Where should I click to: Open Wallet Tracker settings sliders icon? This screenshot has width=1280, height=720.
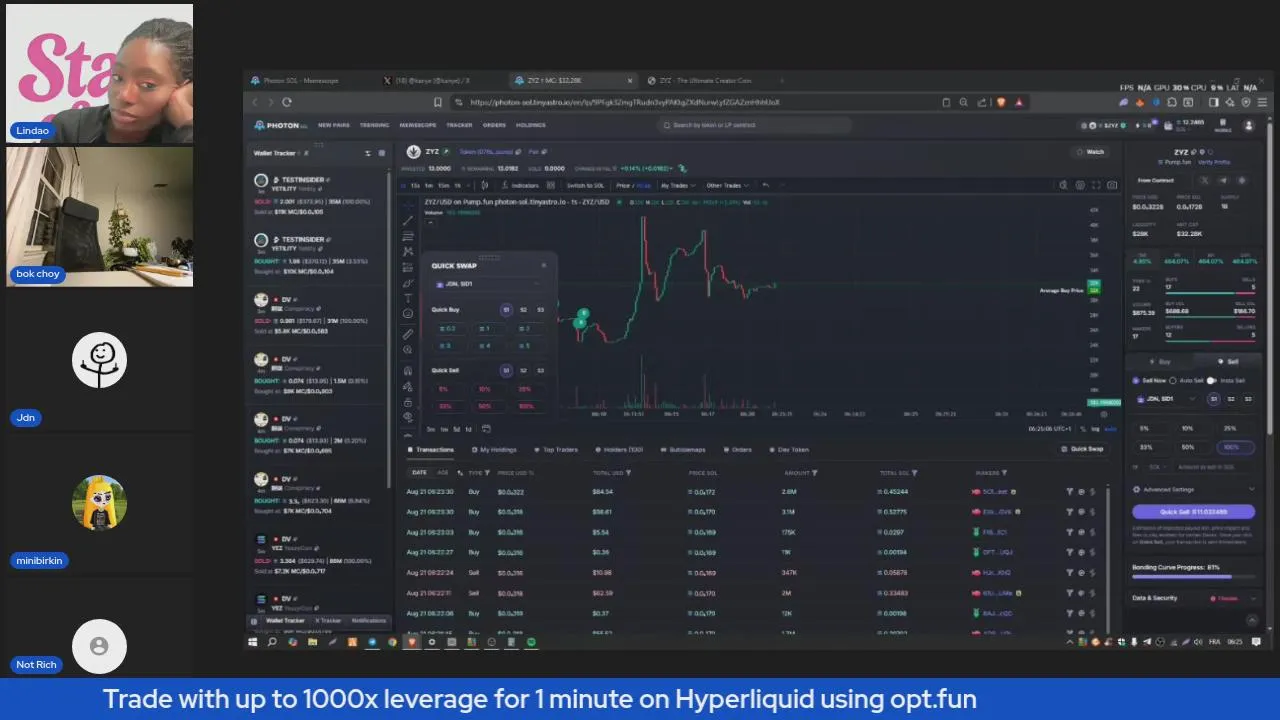[x=367, y=153]
